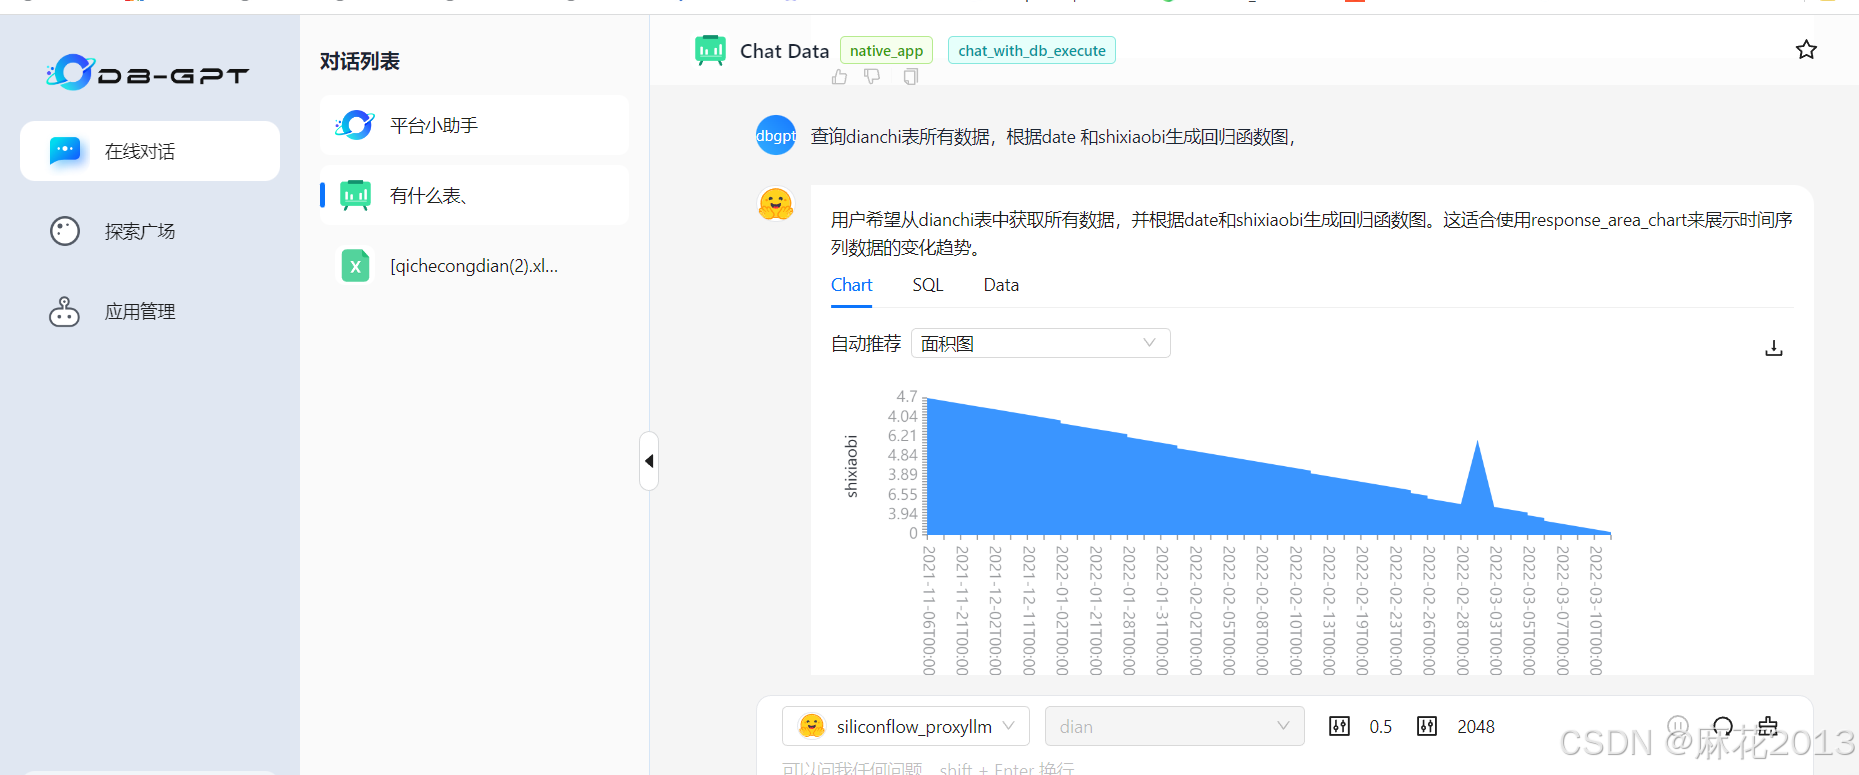Copy the message with copy icon
The height and width of the screenshot is (775, 1859).
[x=910, y=77]
